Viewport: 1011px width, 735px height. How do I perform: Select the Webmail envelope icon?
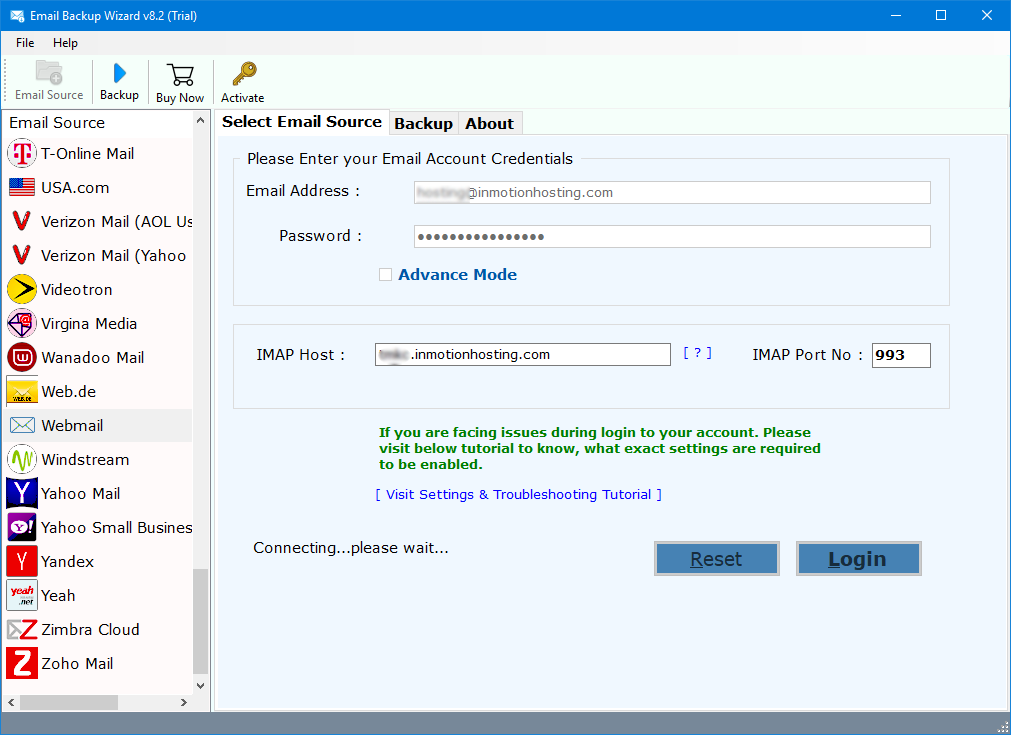click(23, 426)
